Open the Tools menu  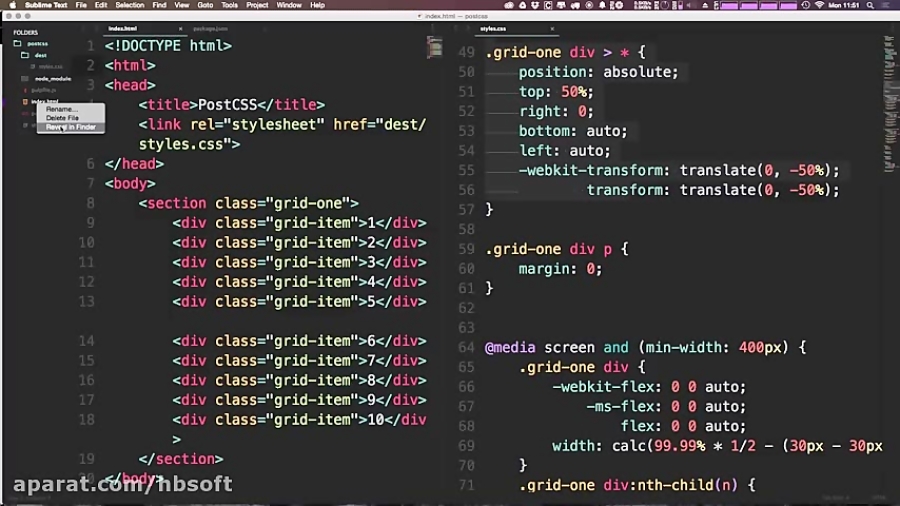[230, 5]
